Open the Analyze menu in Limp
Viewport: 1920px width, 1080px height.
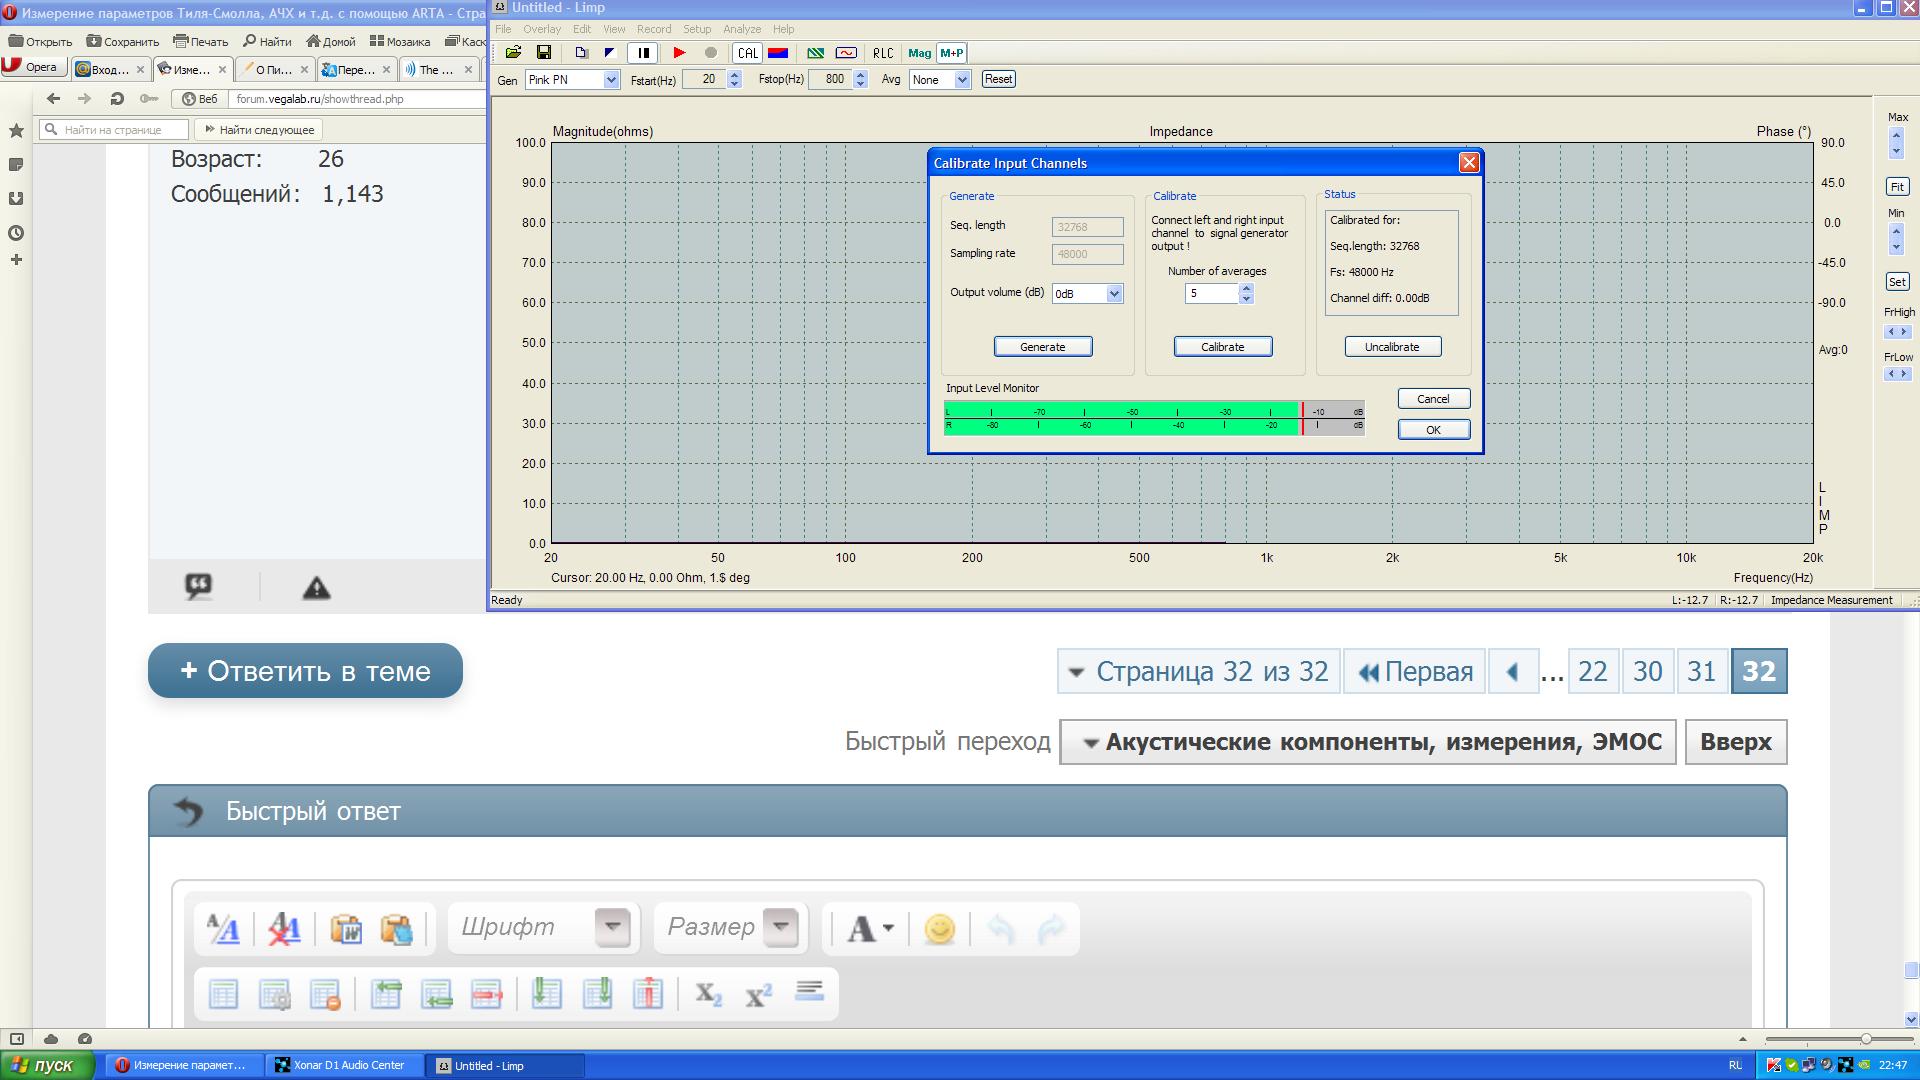tap(742, 29)
